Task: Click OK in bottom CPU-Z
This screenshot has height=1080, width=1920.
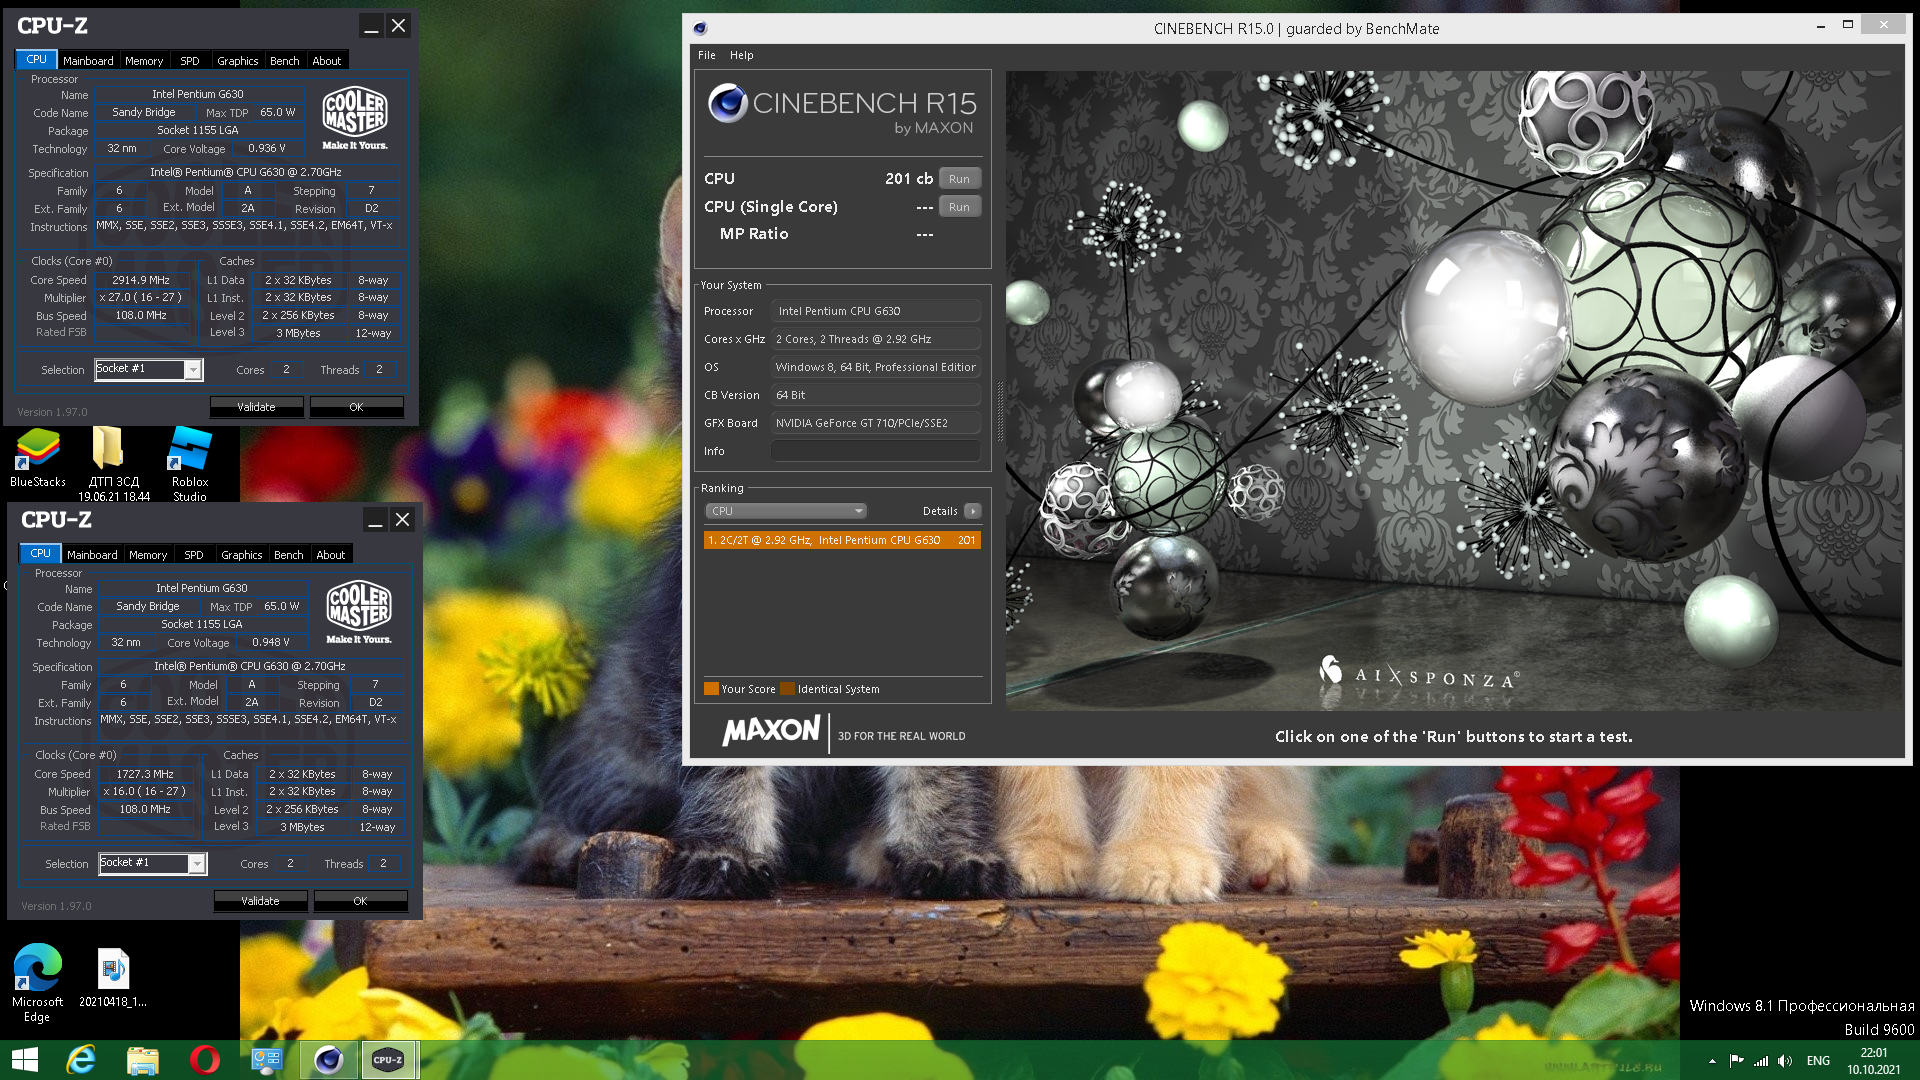Action: pyautogui.click(x=361, y=901)
